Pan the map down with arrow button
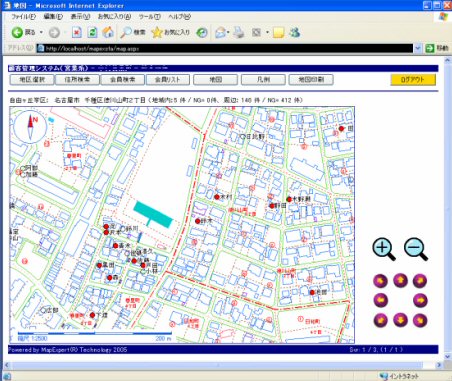452x381 pixels. tap(400, 320)
